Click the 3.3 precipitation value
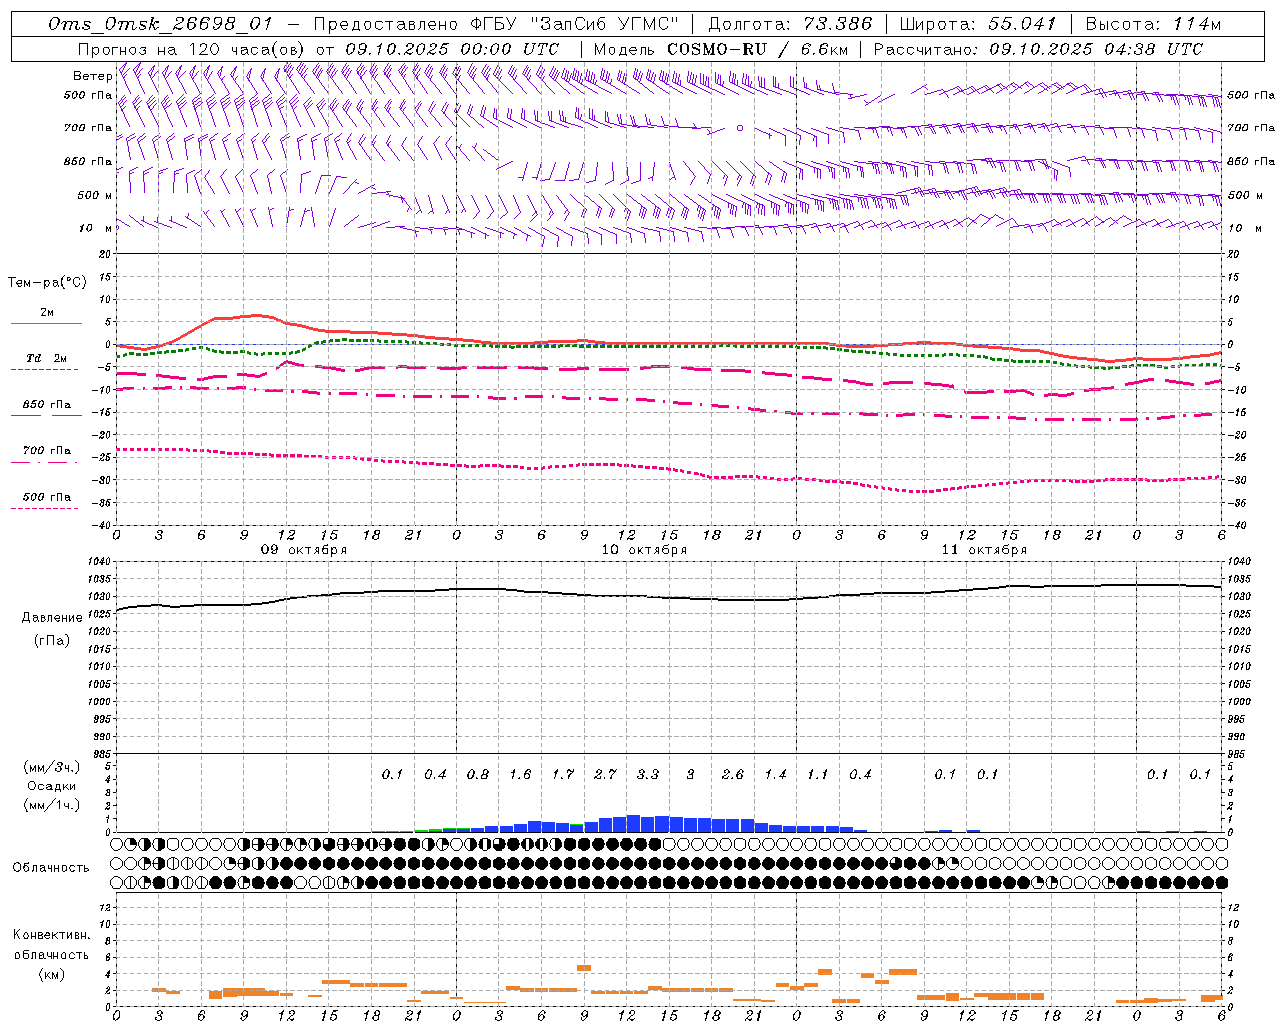The height and width of the screenshot is (1024, 1280). [x=648, y=774]
